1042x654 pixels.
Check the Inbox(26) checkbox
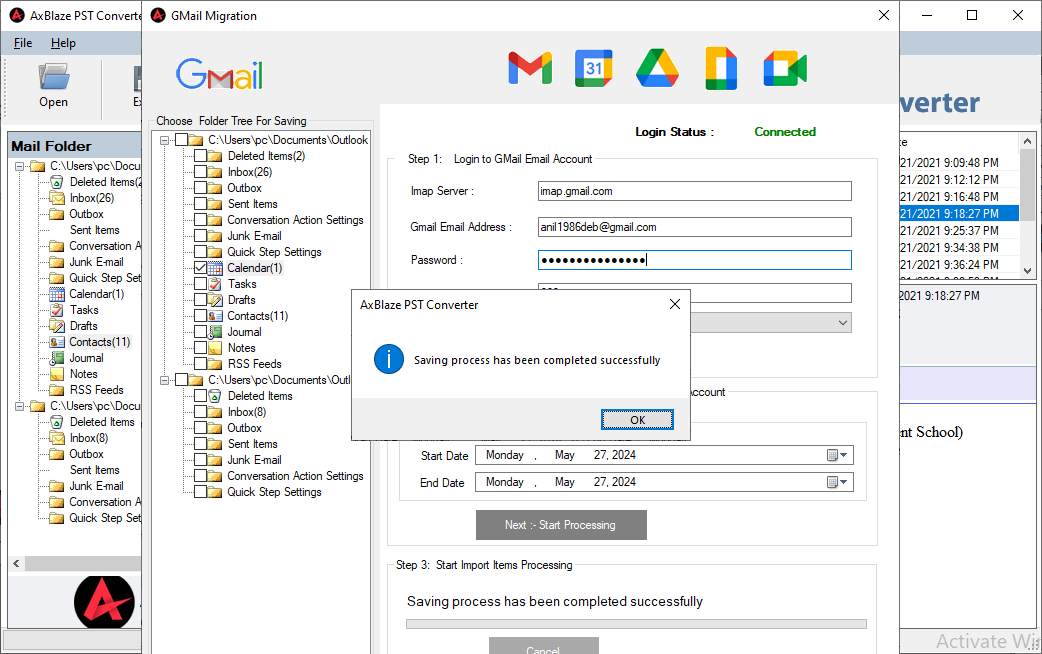(200, 172)
